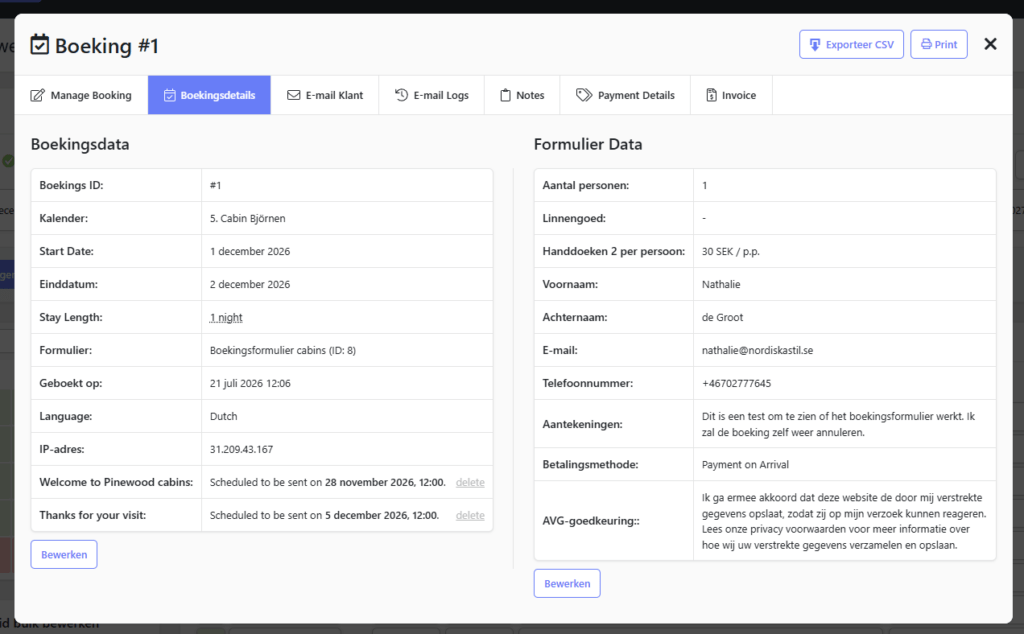Click the Boekings ID value '#1'
This screenshot has width=1024, height=634.
tap(216, 185)
